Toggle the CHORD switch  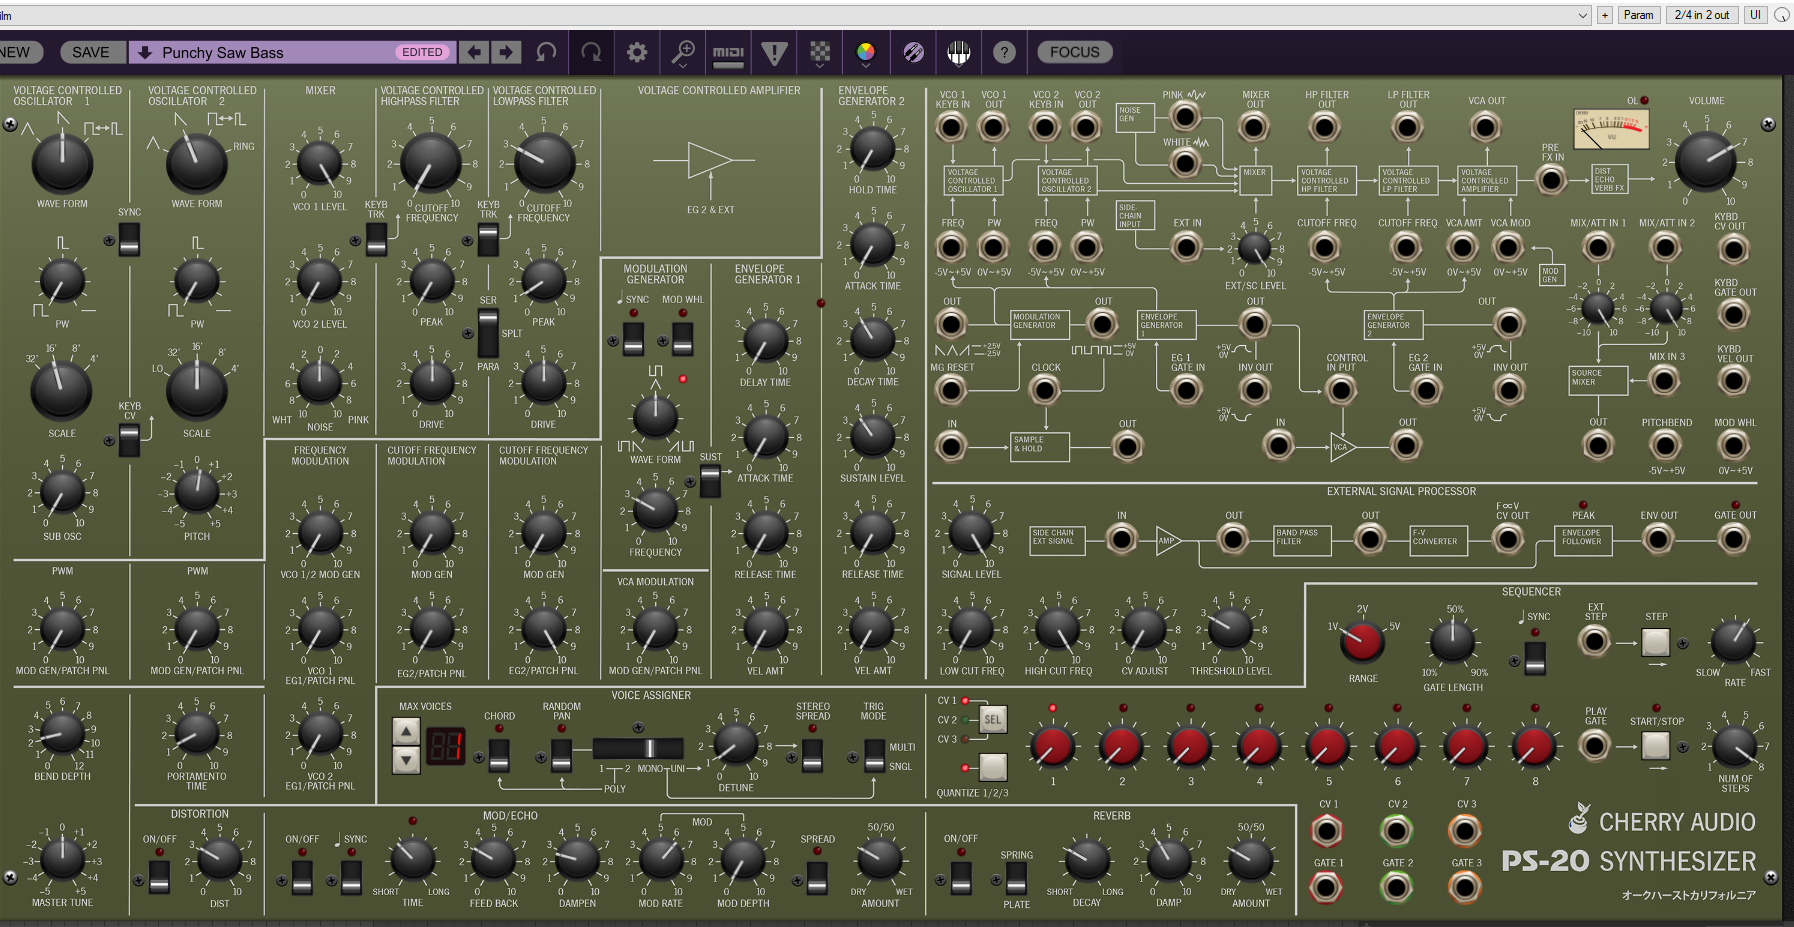pyautogui.click(x=499, y=756)
